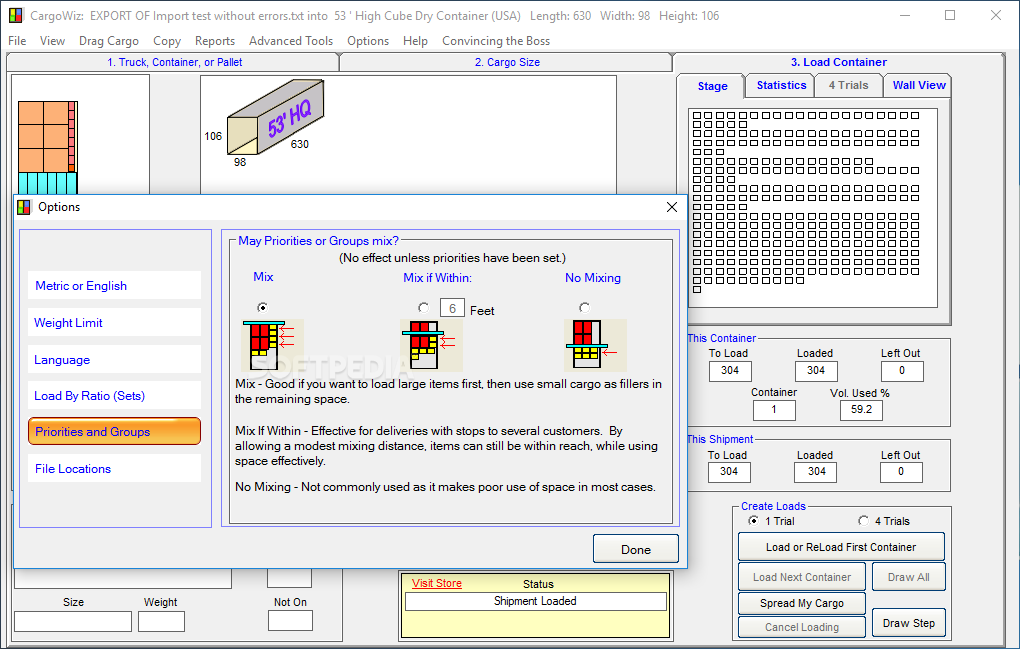Select the Mix if Within radio button

click(x=423, y=307)
